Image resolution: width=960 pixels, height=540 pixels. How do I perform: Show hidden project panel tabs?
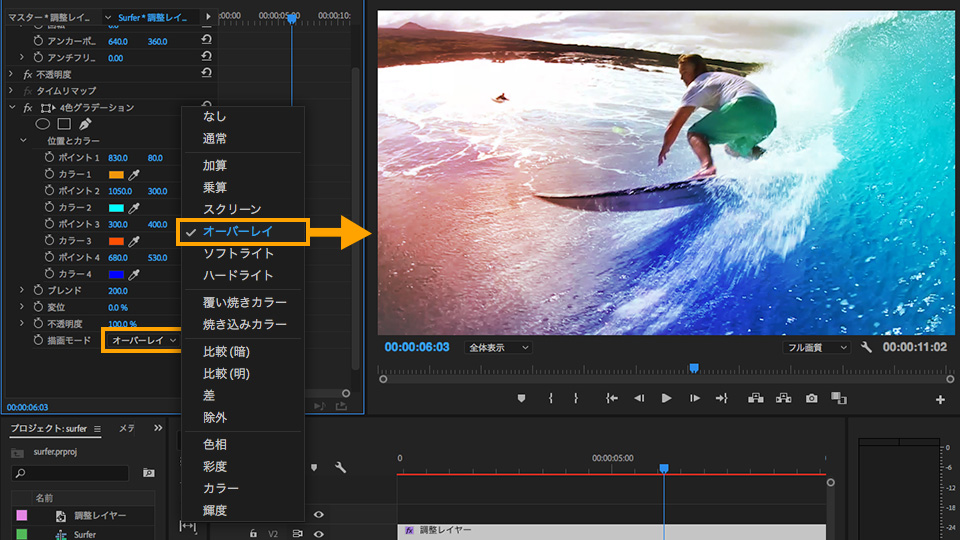pos(158,428)
